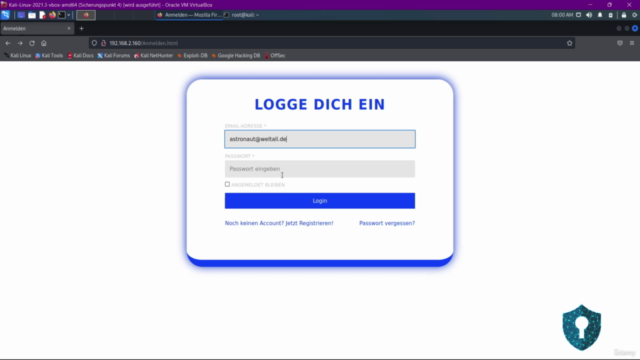Viewport: 640px width, 360px height.
Task: Open the volume control tray icon
Action: [x=589, y=15]
